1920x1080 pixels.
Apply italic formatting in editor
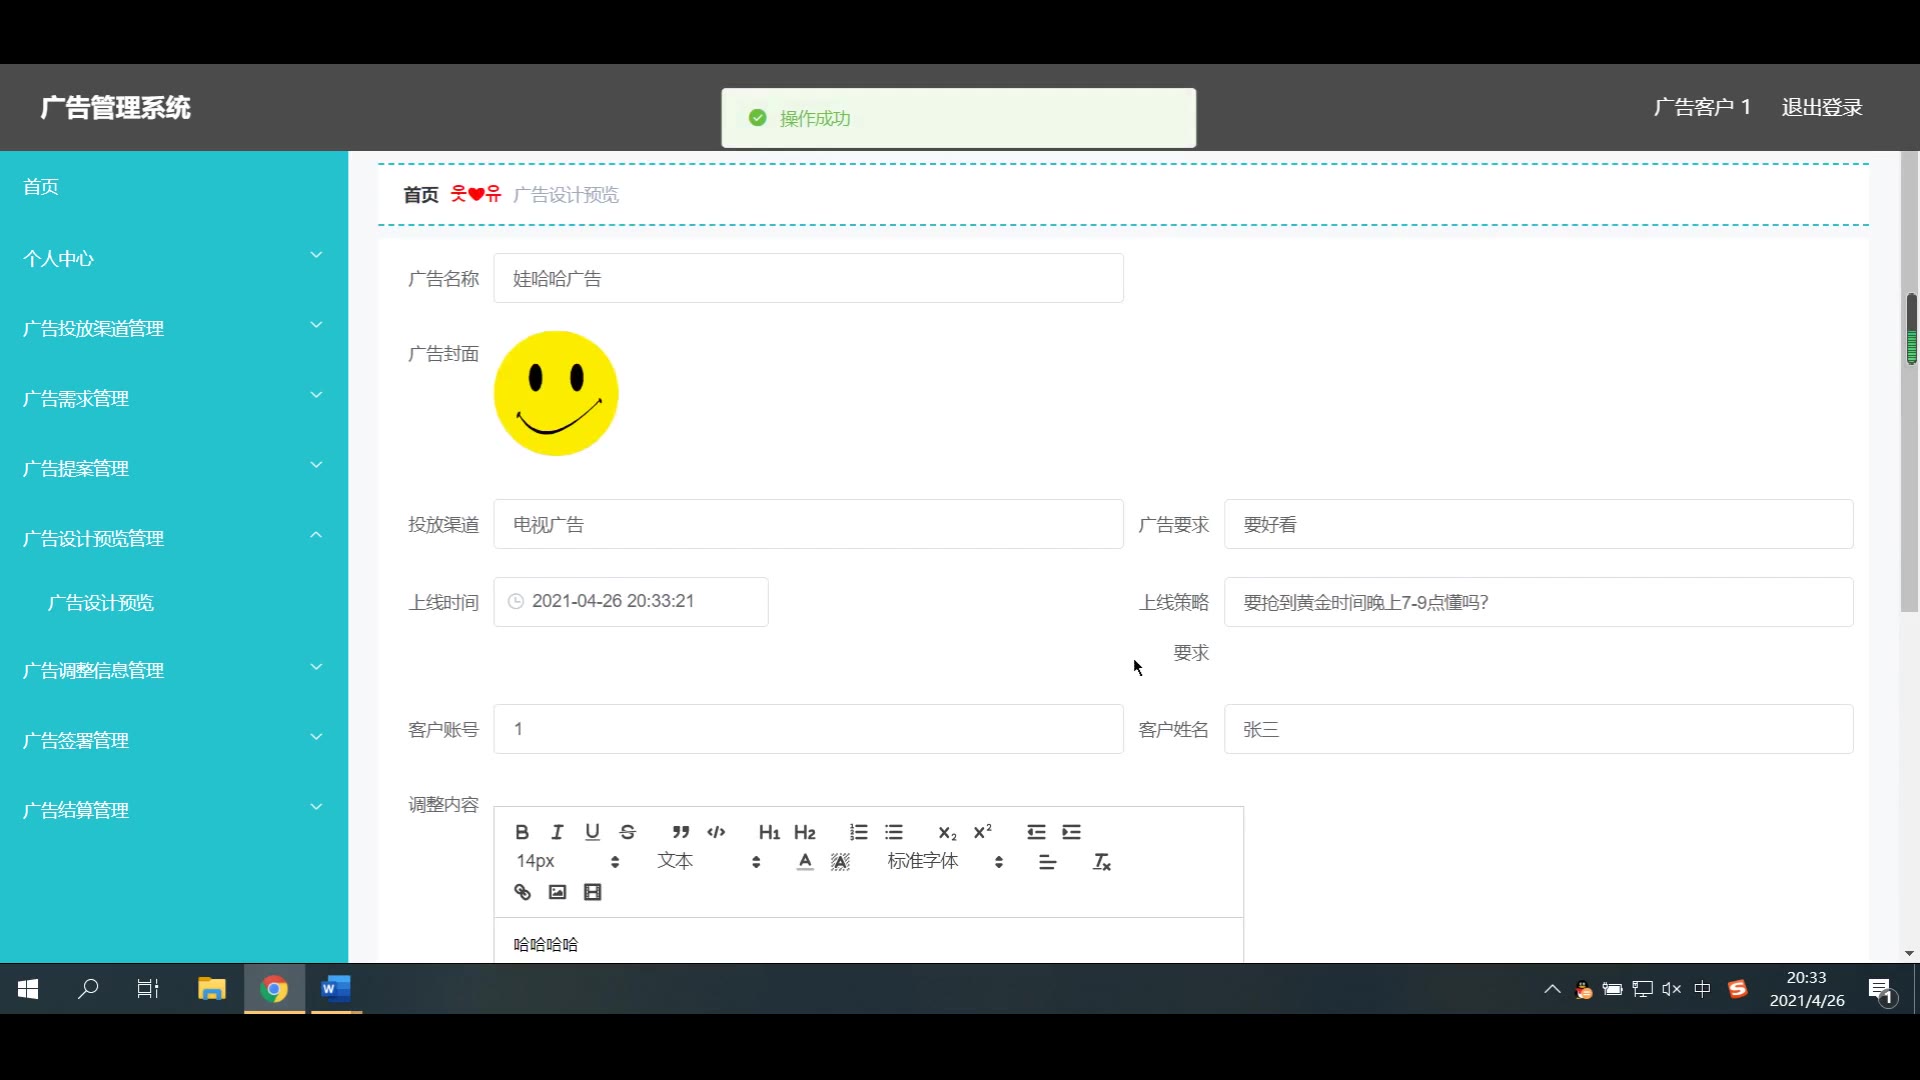(557, 832)
